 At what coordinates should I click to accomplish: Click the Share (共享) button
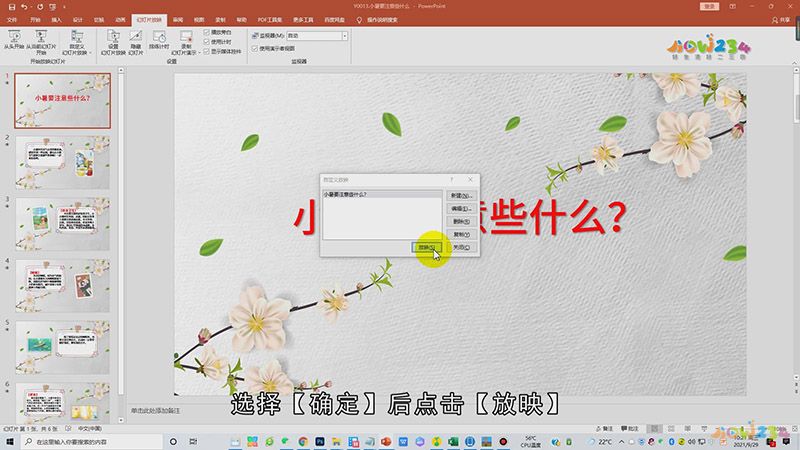coord(782,20)
